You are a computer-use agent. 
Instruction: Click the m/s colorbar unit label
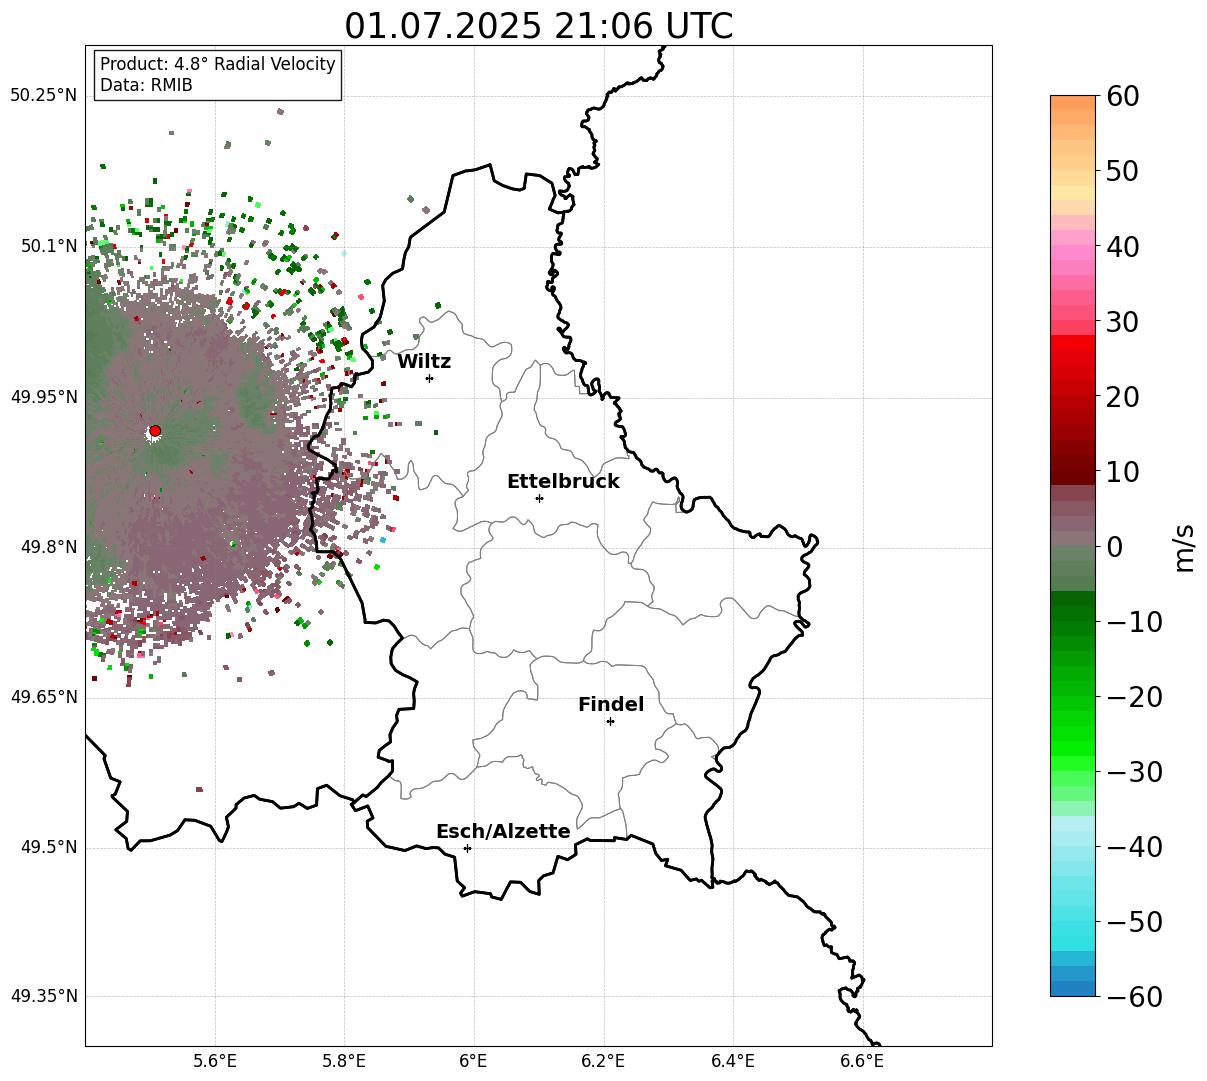[x=1185, y=546]
